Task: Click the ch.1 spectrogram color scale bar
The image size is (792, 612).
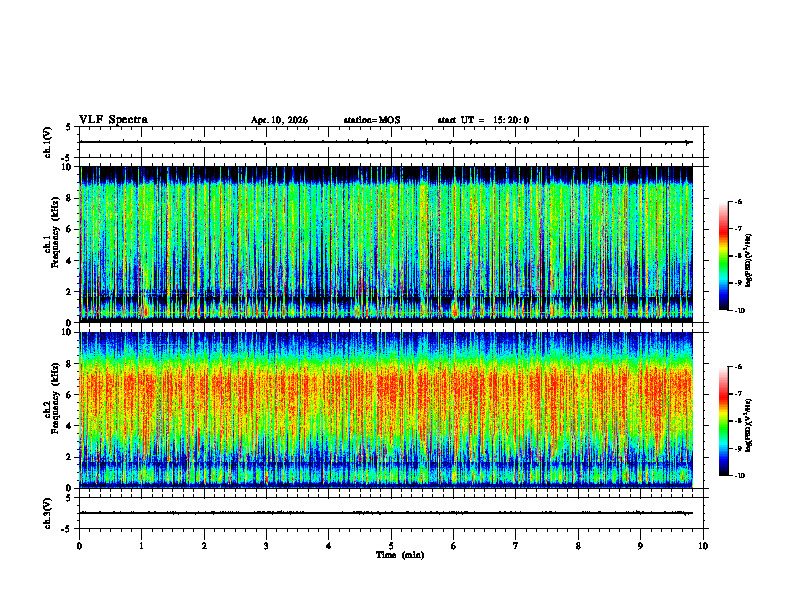Action: click(x=723, y=256)
